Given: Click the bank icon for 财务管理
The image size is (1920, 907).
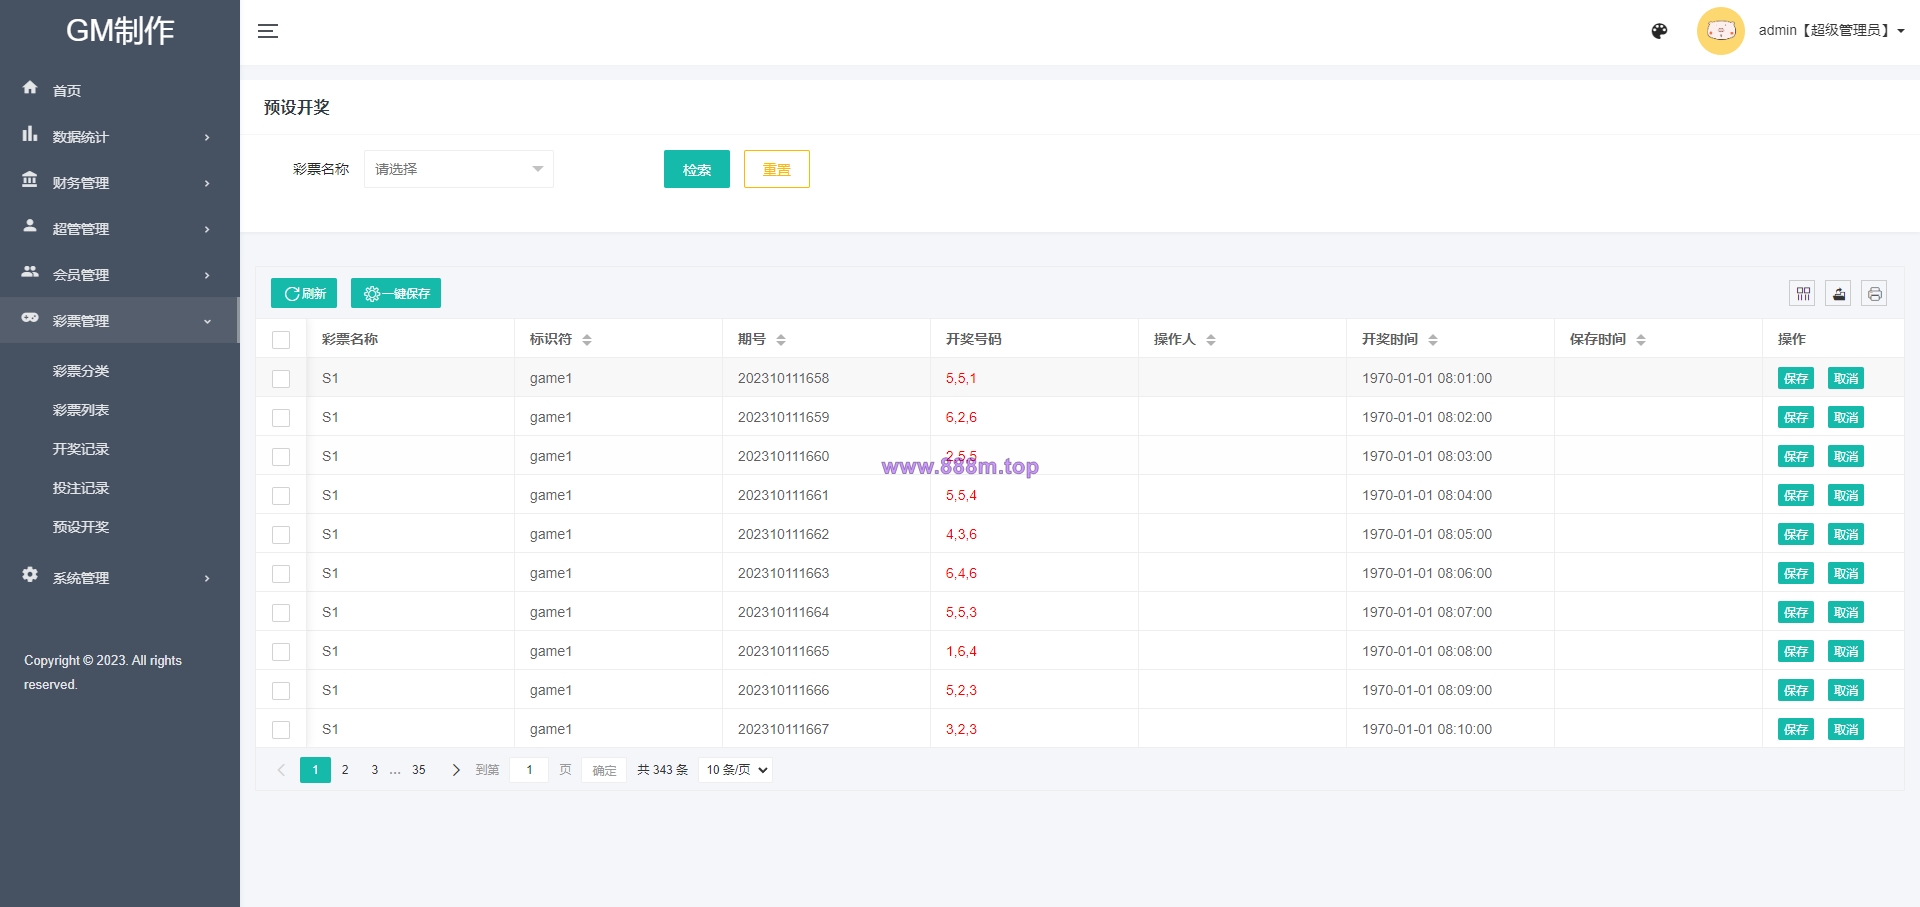Looking at the screenshot, I should click(x=30, y=180).
